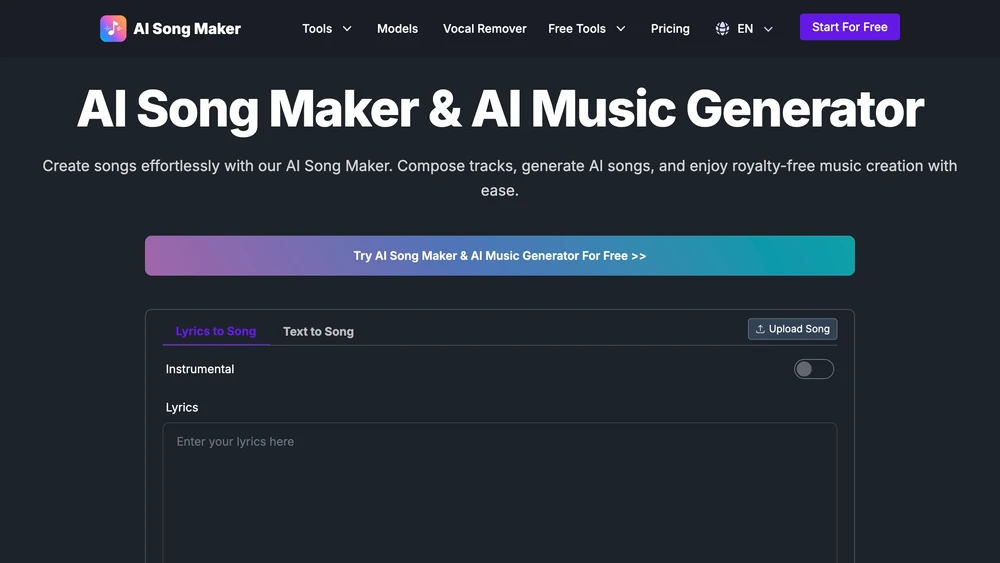The width and height of the screenshot is (1000, 563).
Task: Open the EN language selector
Action: pyautogui.click(x=744, y=29)
